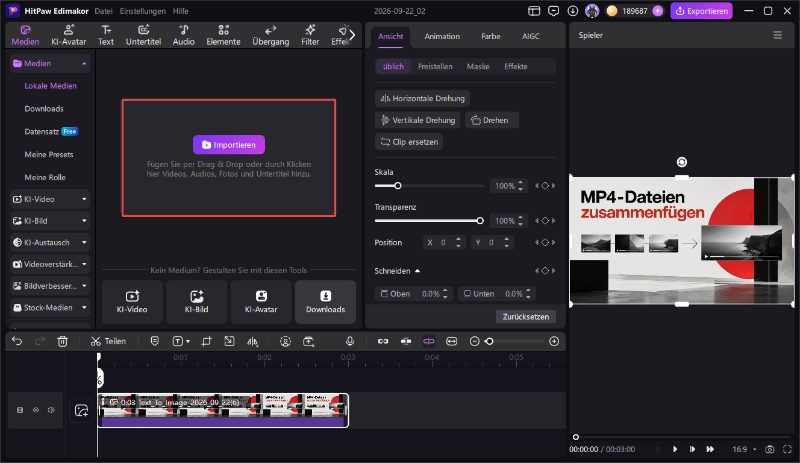The height and width of the screenshot is (463, 800).
Task: Click the mirror flip icon in timeline toolbar
Action: pyautogui.click(x=253, y=341)
